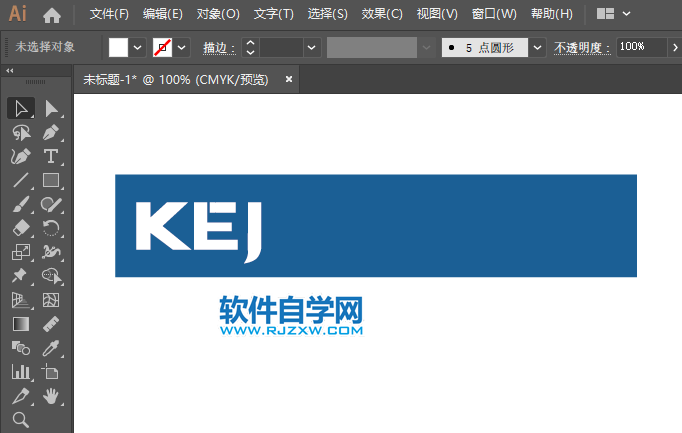The width and height of the screenshot is (682, 433).
Task: Select the Direct Selection tool
Action: (51, 108)
